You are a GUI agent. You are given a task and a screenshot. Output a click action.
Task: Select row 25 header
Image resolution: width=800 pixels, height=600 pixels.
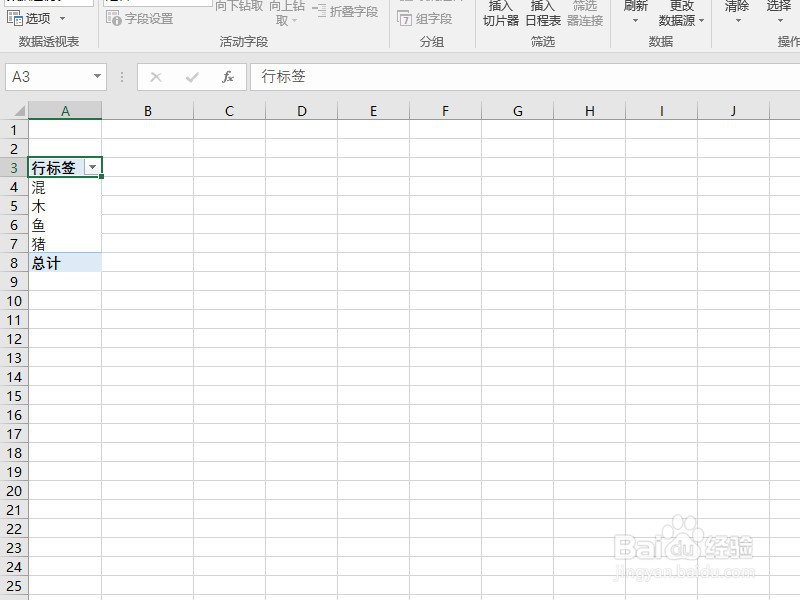pos(14,586)
